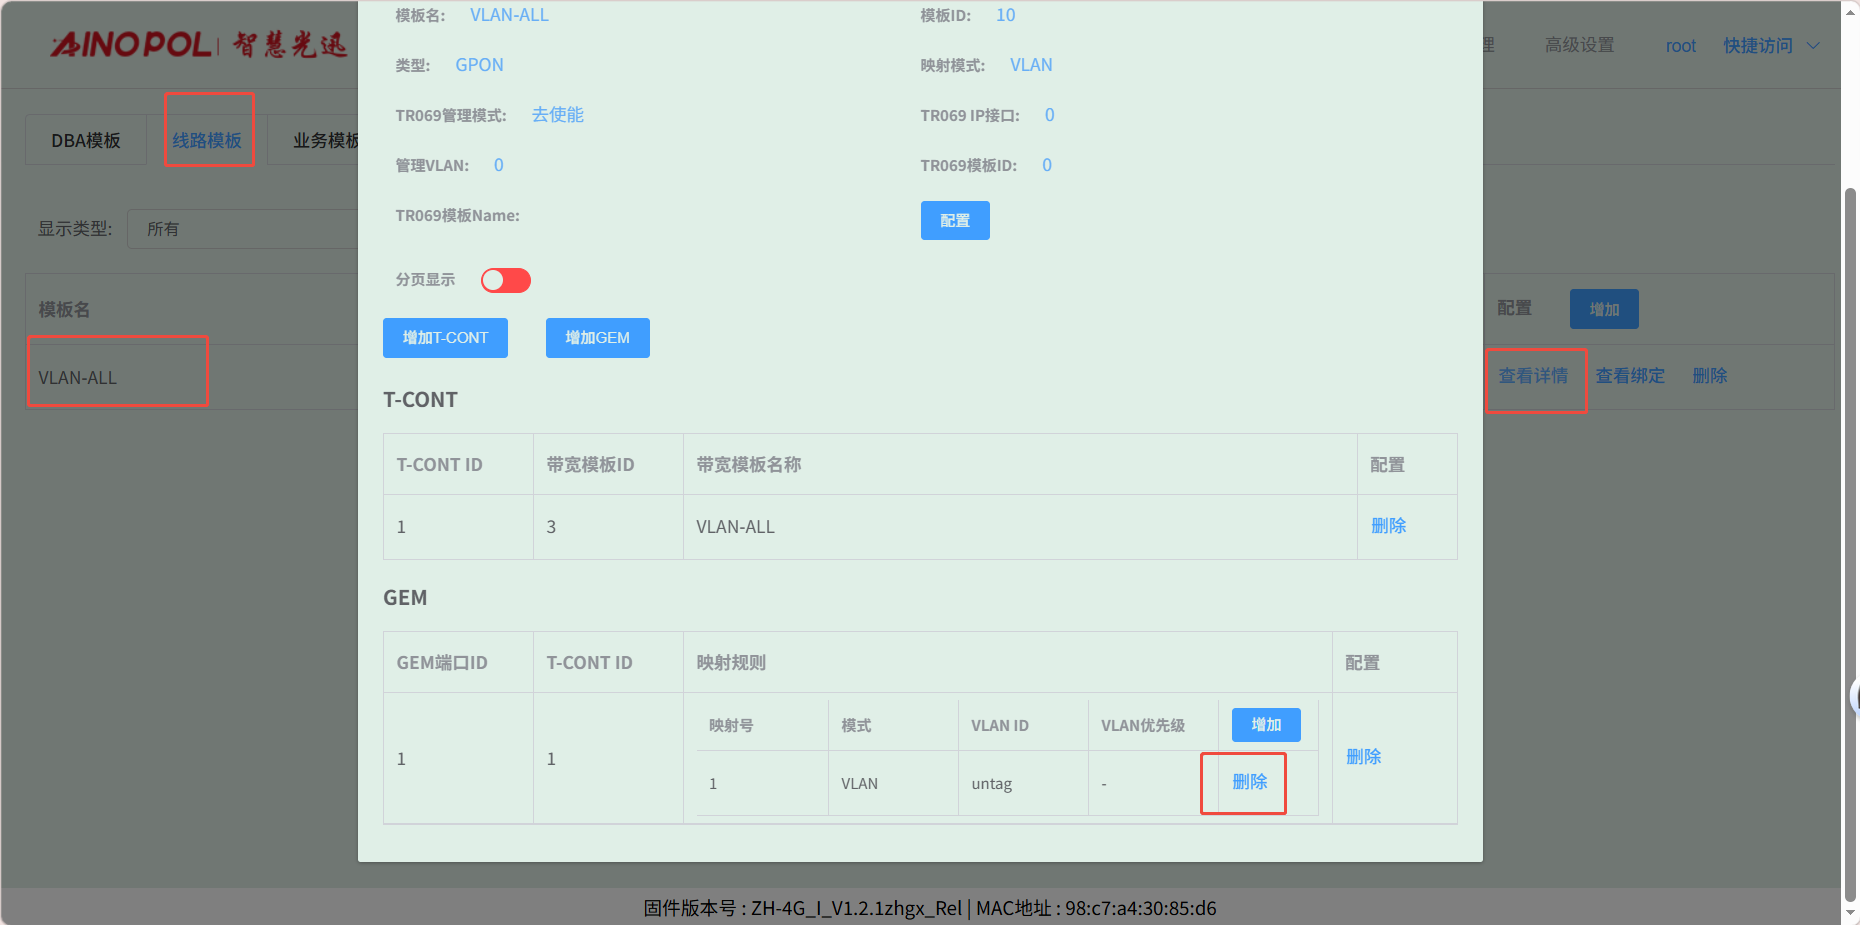Delete GEM port 1 via 配置 column
Viewport: 1860px width, 925px height.
point(1363,757)
